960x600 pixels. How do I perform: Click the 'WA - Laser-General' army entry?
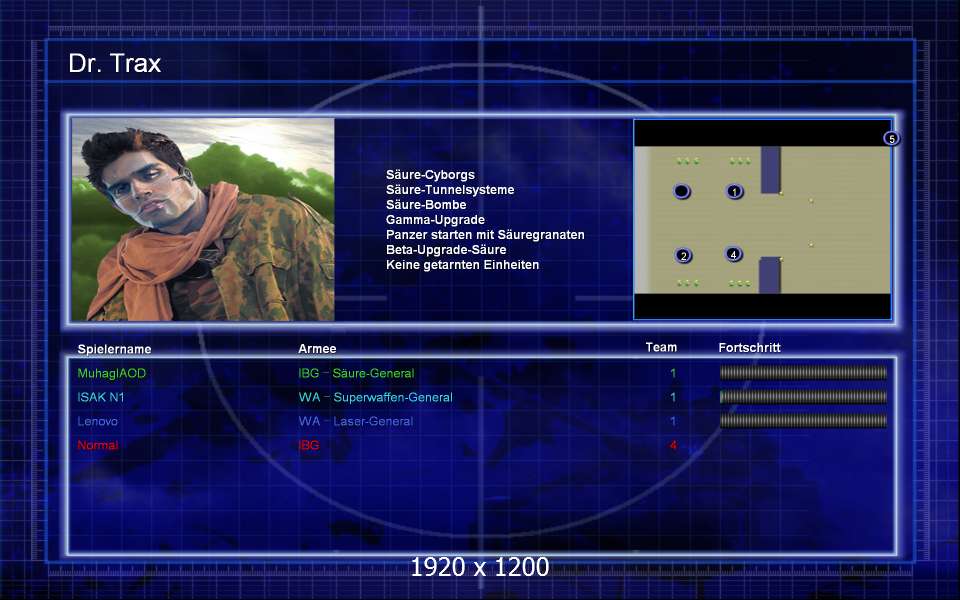pyautogui.click(x=356, y=421)
